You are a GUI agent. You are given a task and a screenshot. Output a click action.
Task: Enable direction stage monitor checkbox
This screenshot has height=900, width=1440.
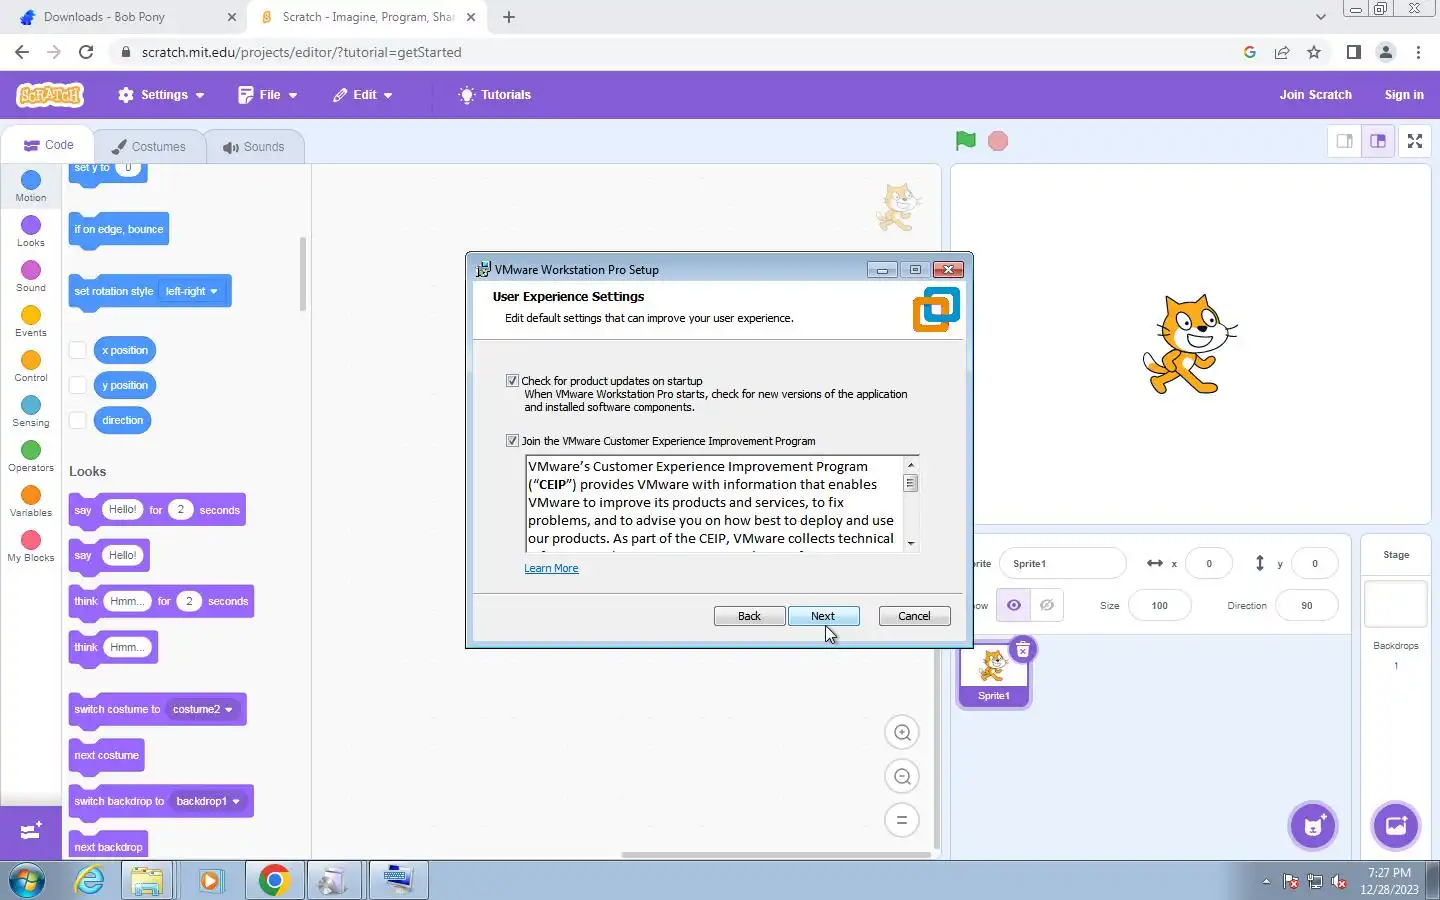click(78, 420)
